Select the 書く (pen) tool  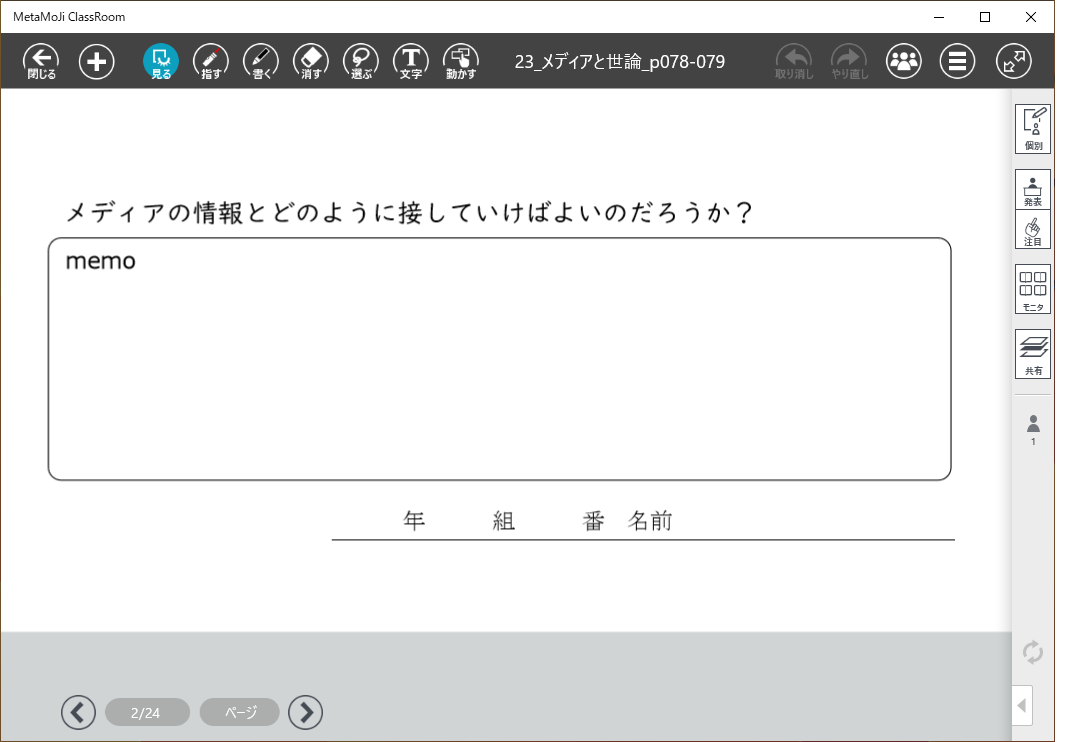(x=261, y=62)
